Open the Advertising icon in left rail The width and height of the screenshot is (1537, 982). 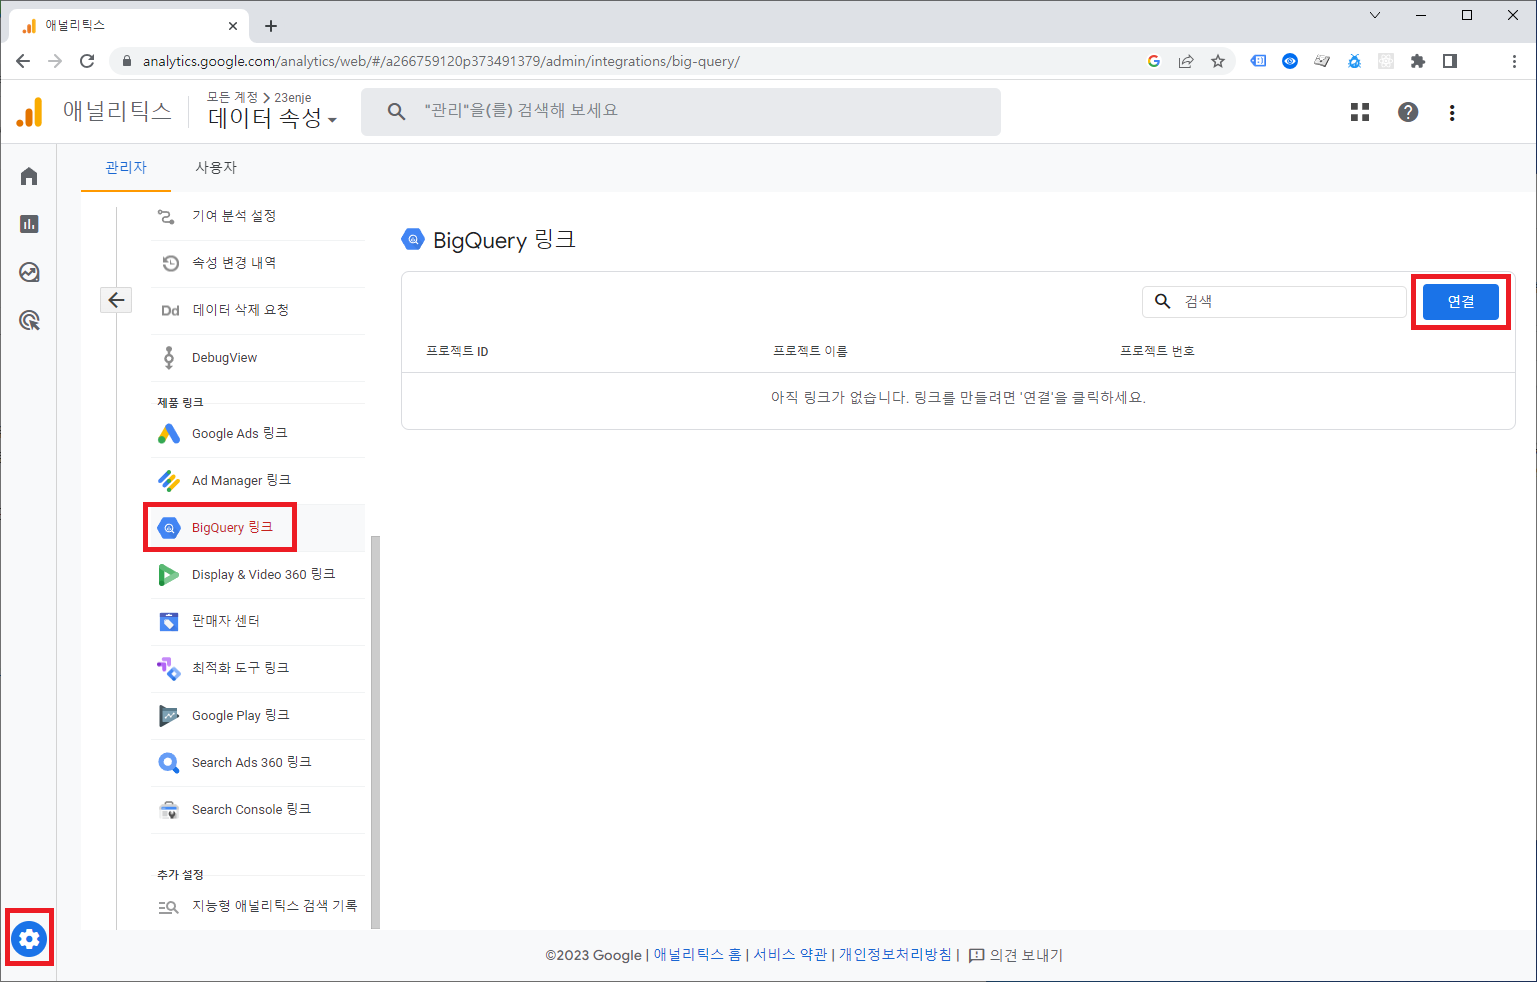[29, 320]
